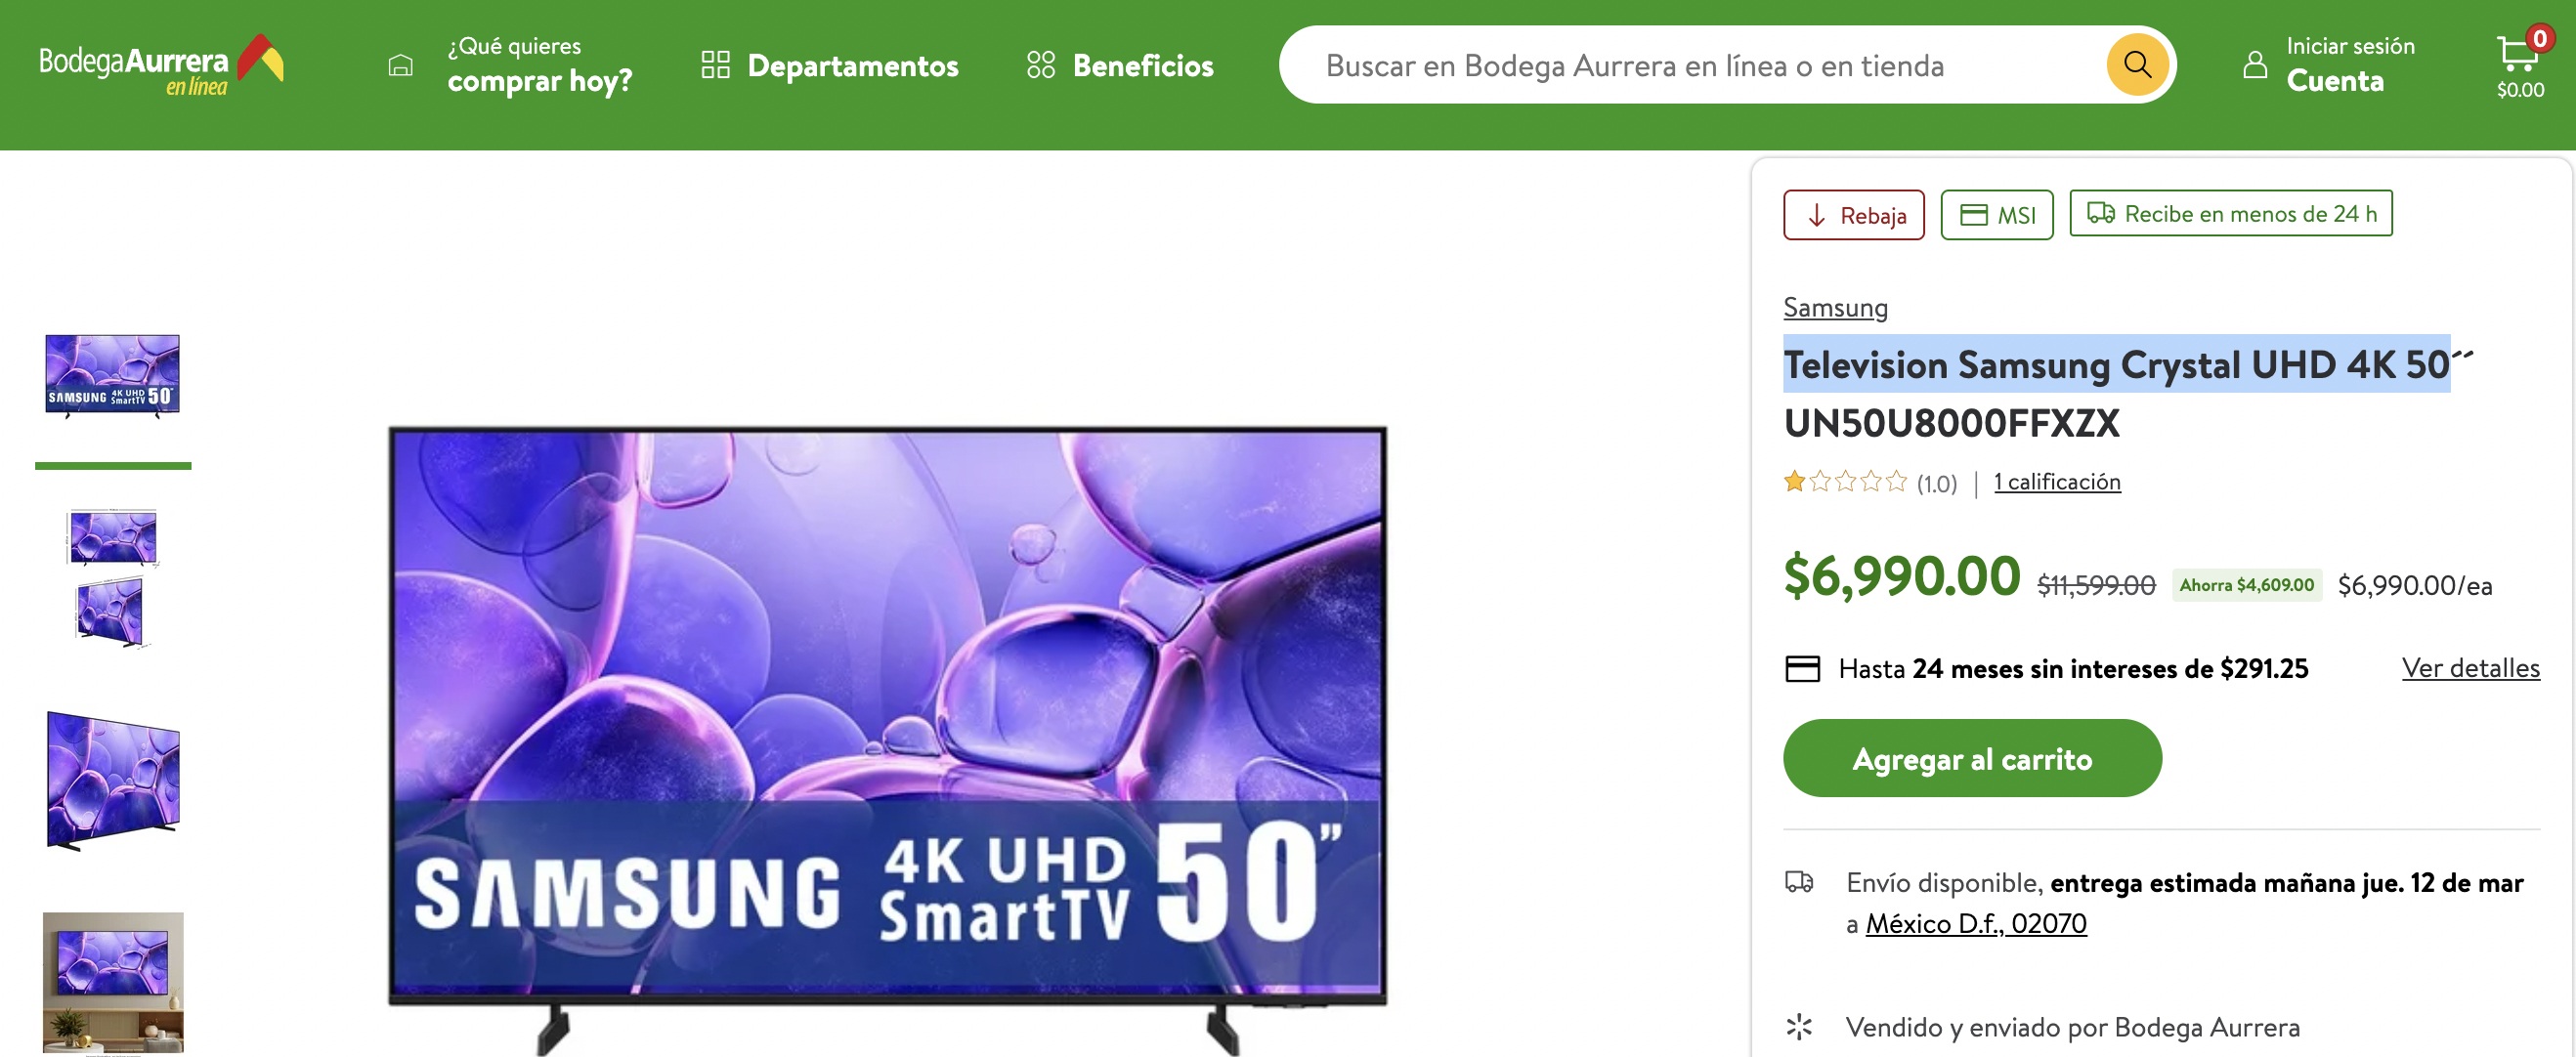The image size is (2576, 1057).
Task: Click the 1 calificación reviews link
Action: click(2057, 482)
